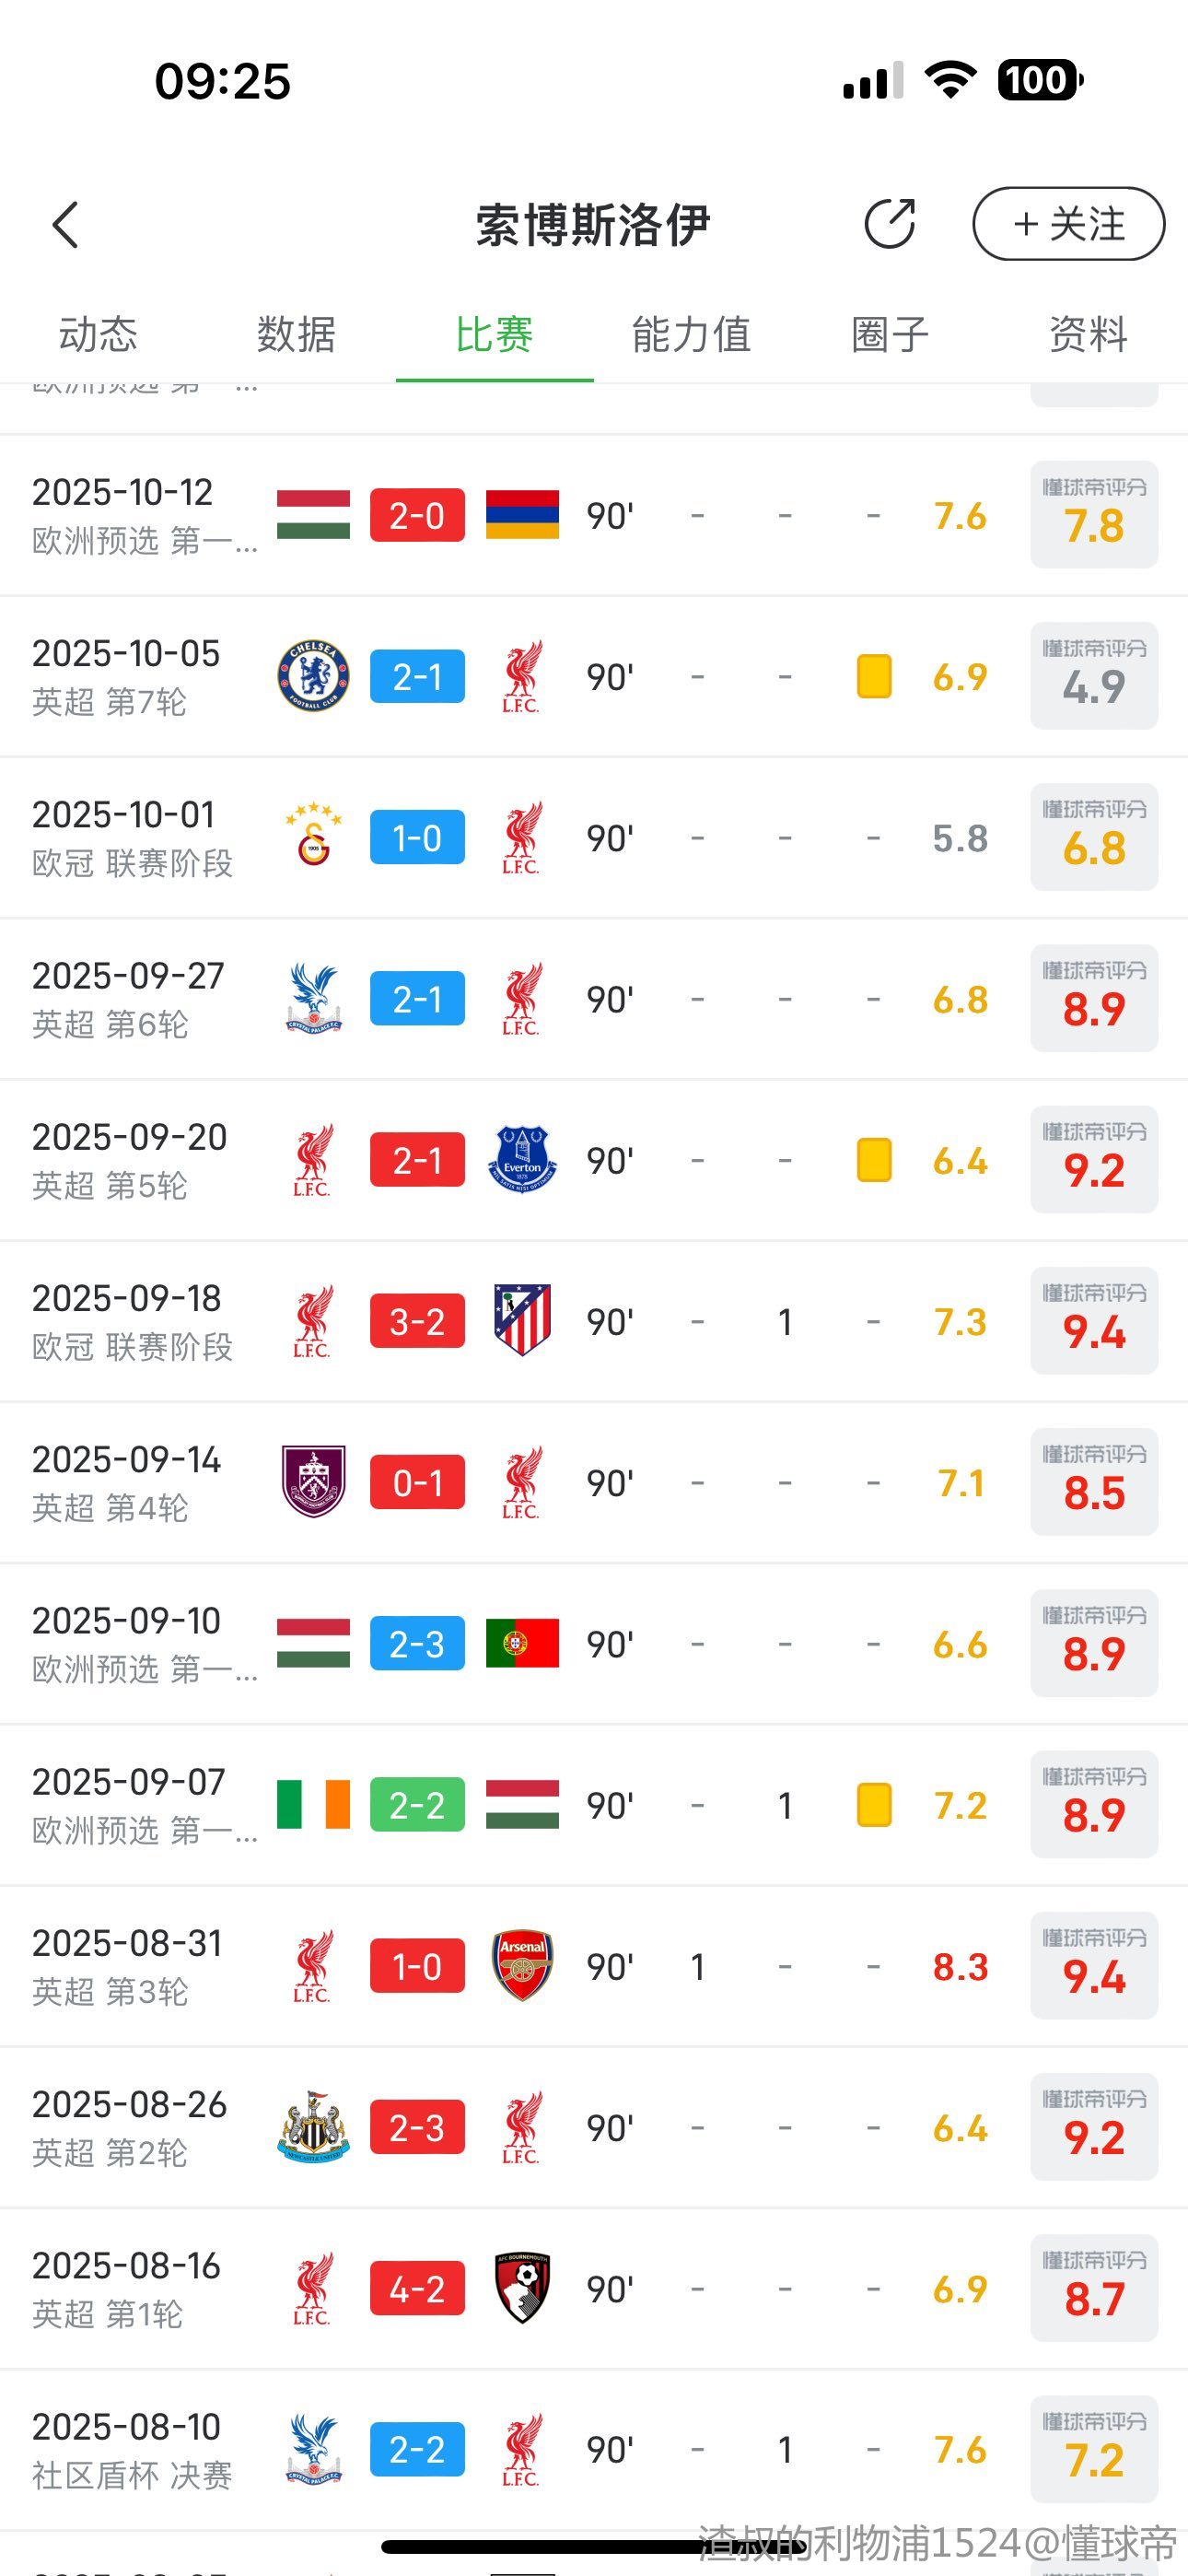The width and height of the screenshot is (1188, 2576).
Task: Tap the Portugal flag in 2025-09-10 match
Action: point(522,1644)
